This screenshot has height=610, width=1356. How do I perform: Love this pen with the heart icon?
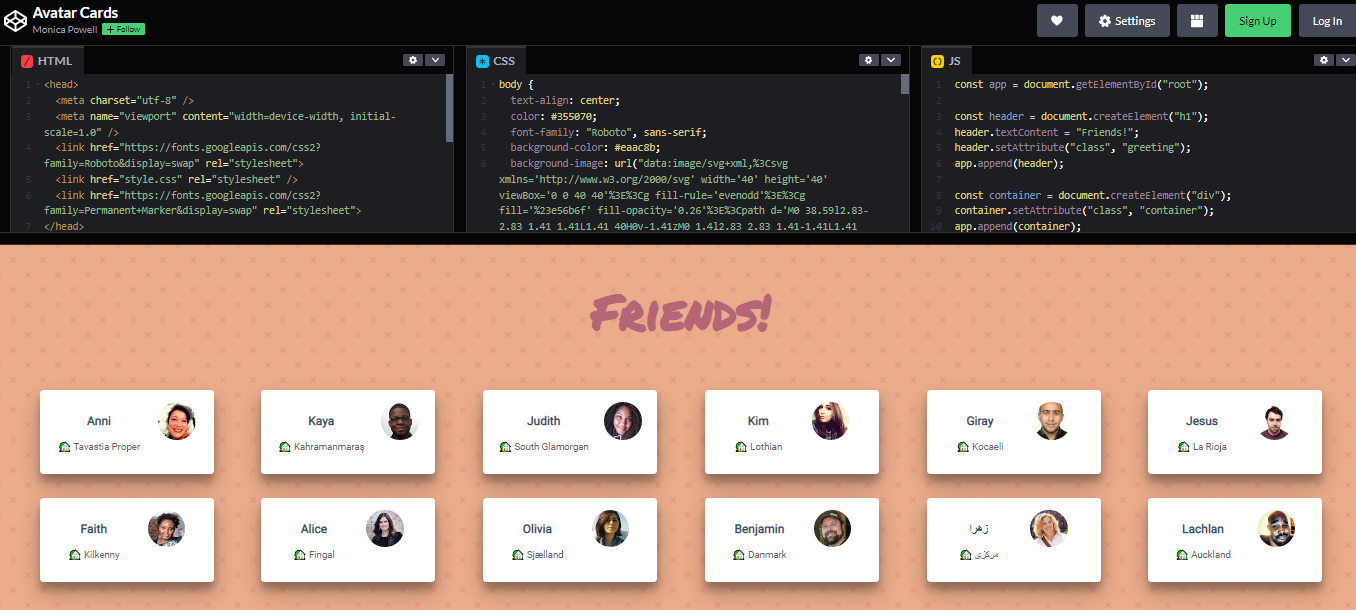click(x=1057, y=20)
